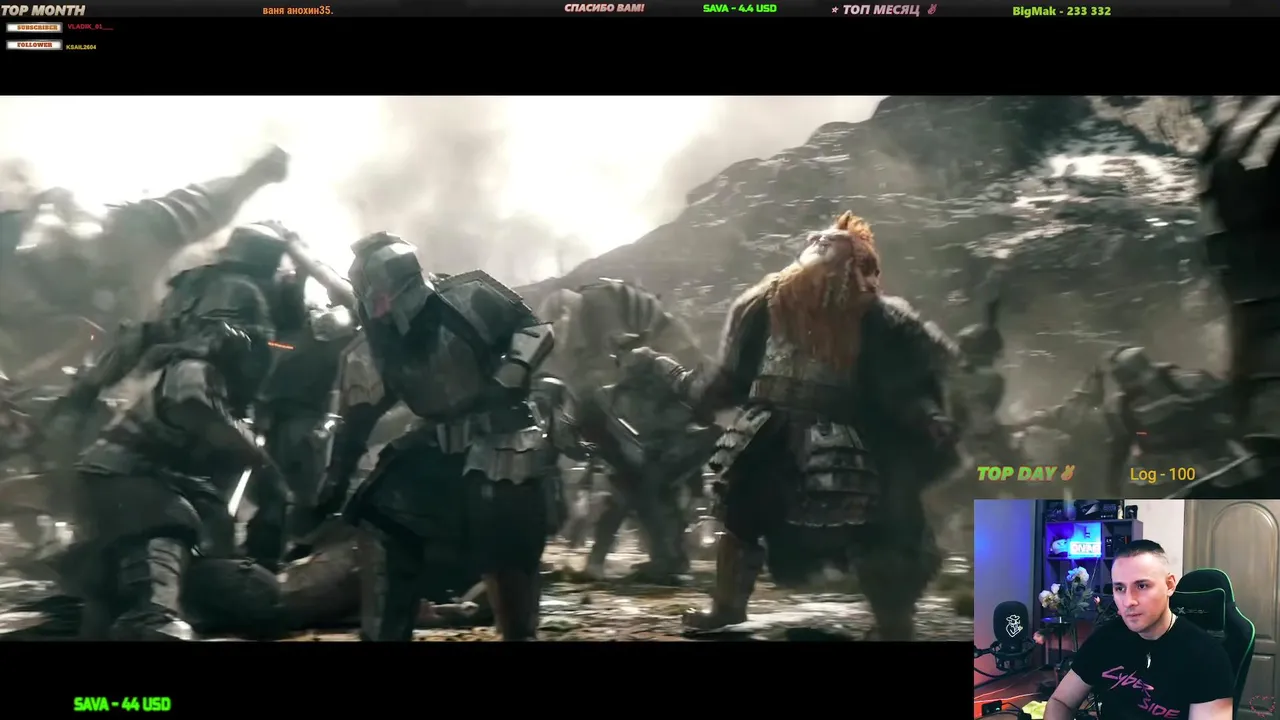1280x720 pixels.
Task: Click the peace hand icon after TOP DAY
Action: pos(1068,473)
